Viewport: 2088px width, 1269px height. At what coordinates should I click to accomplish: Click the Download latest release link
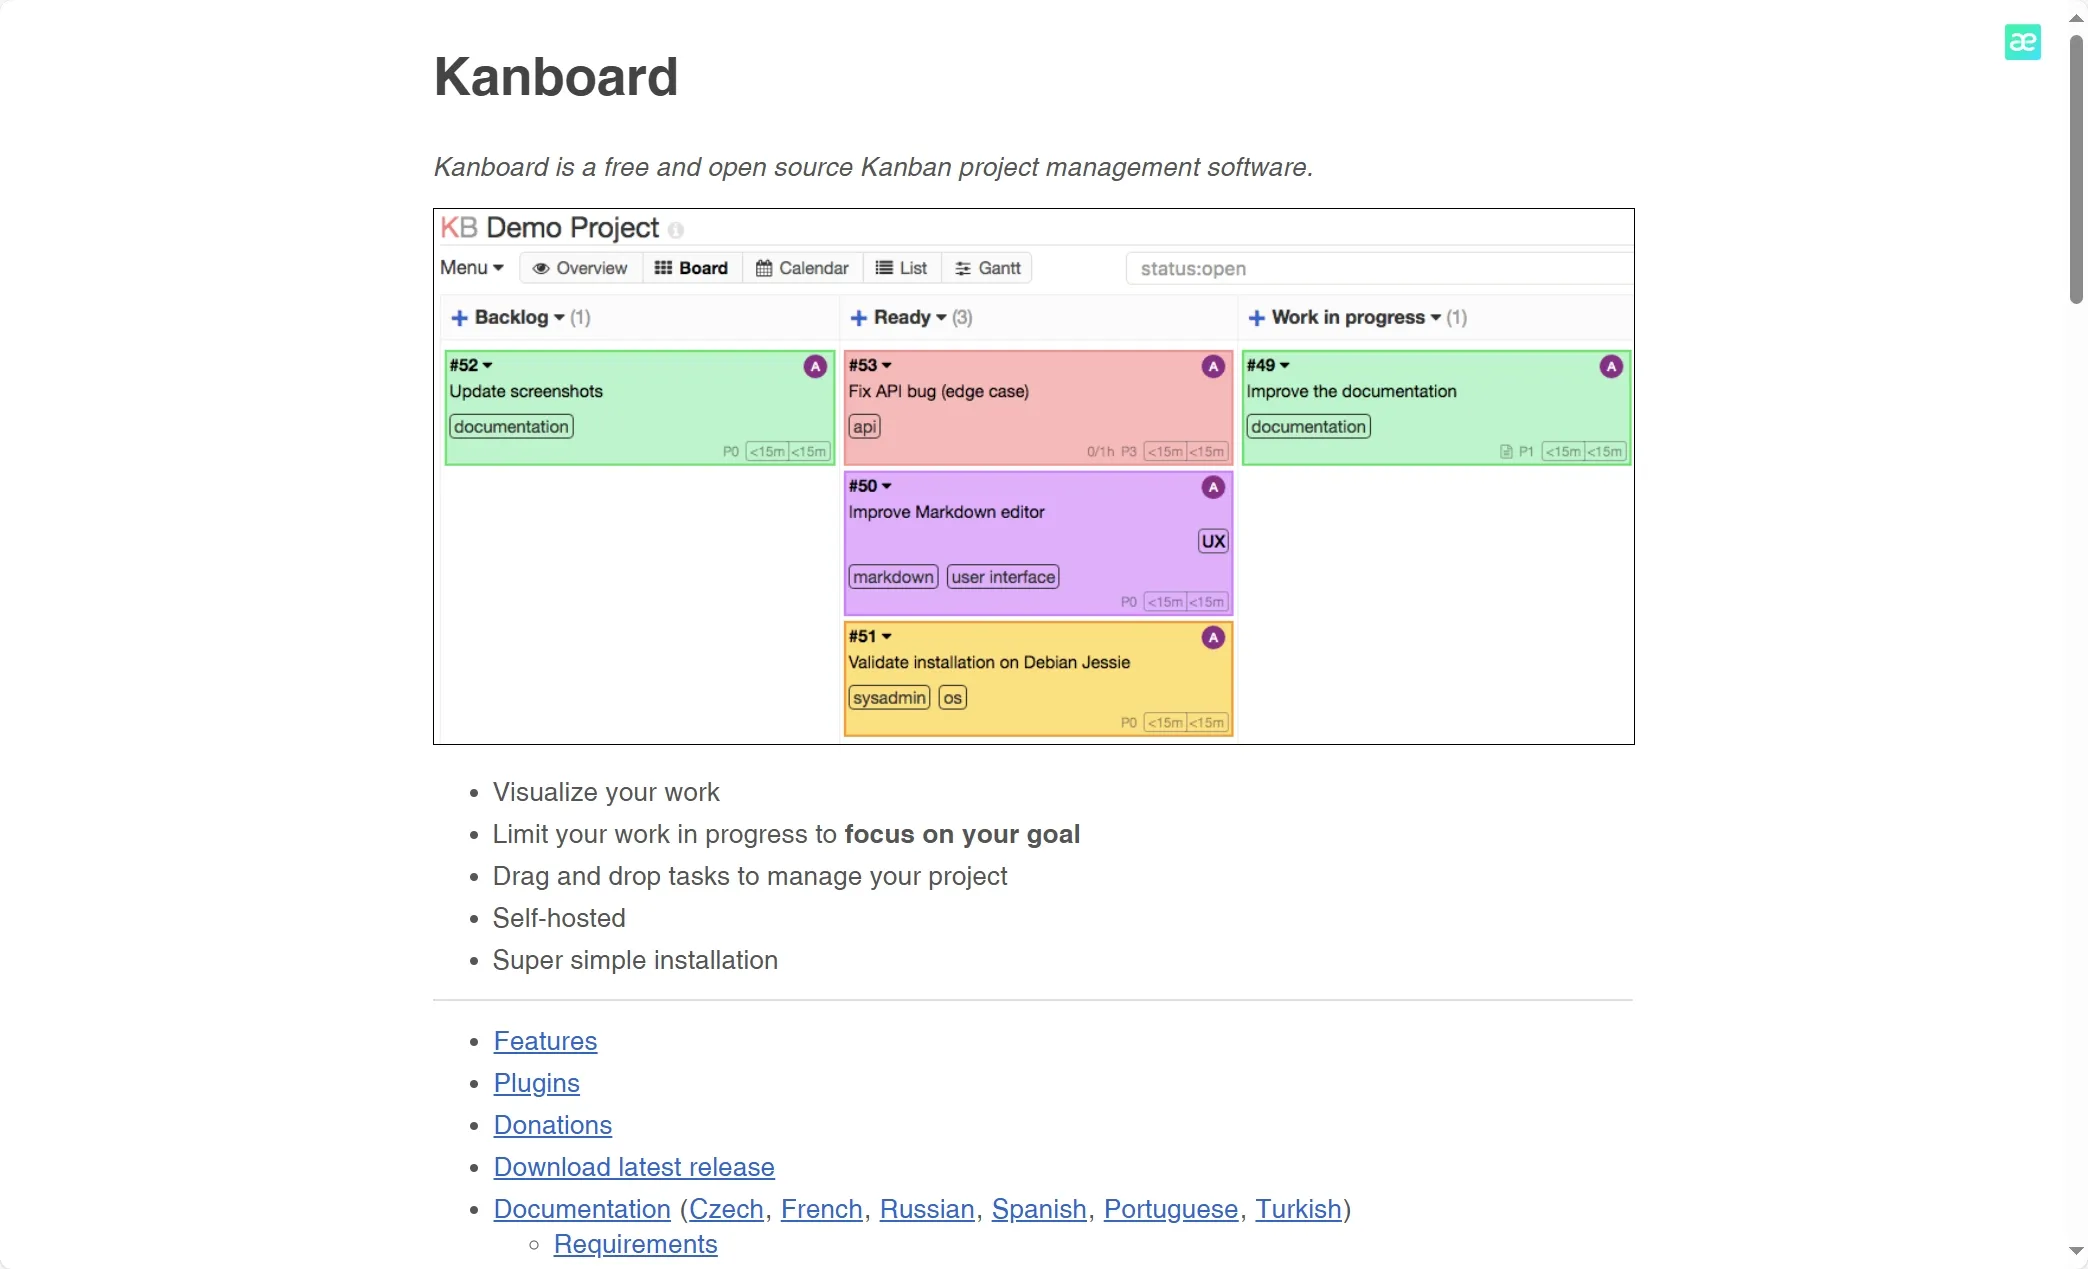point(634,1166)
